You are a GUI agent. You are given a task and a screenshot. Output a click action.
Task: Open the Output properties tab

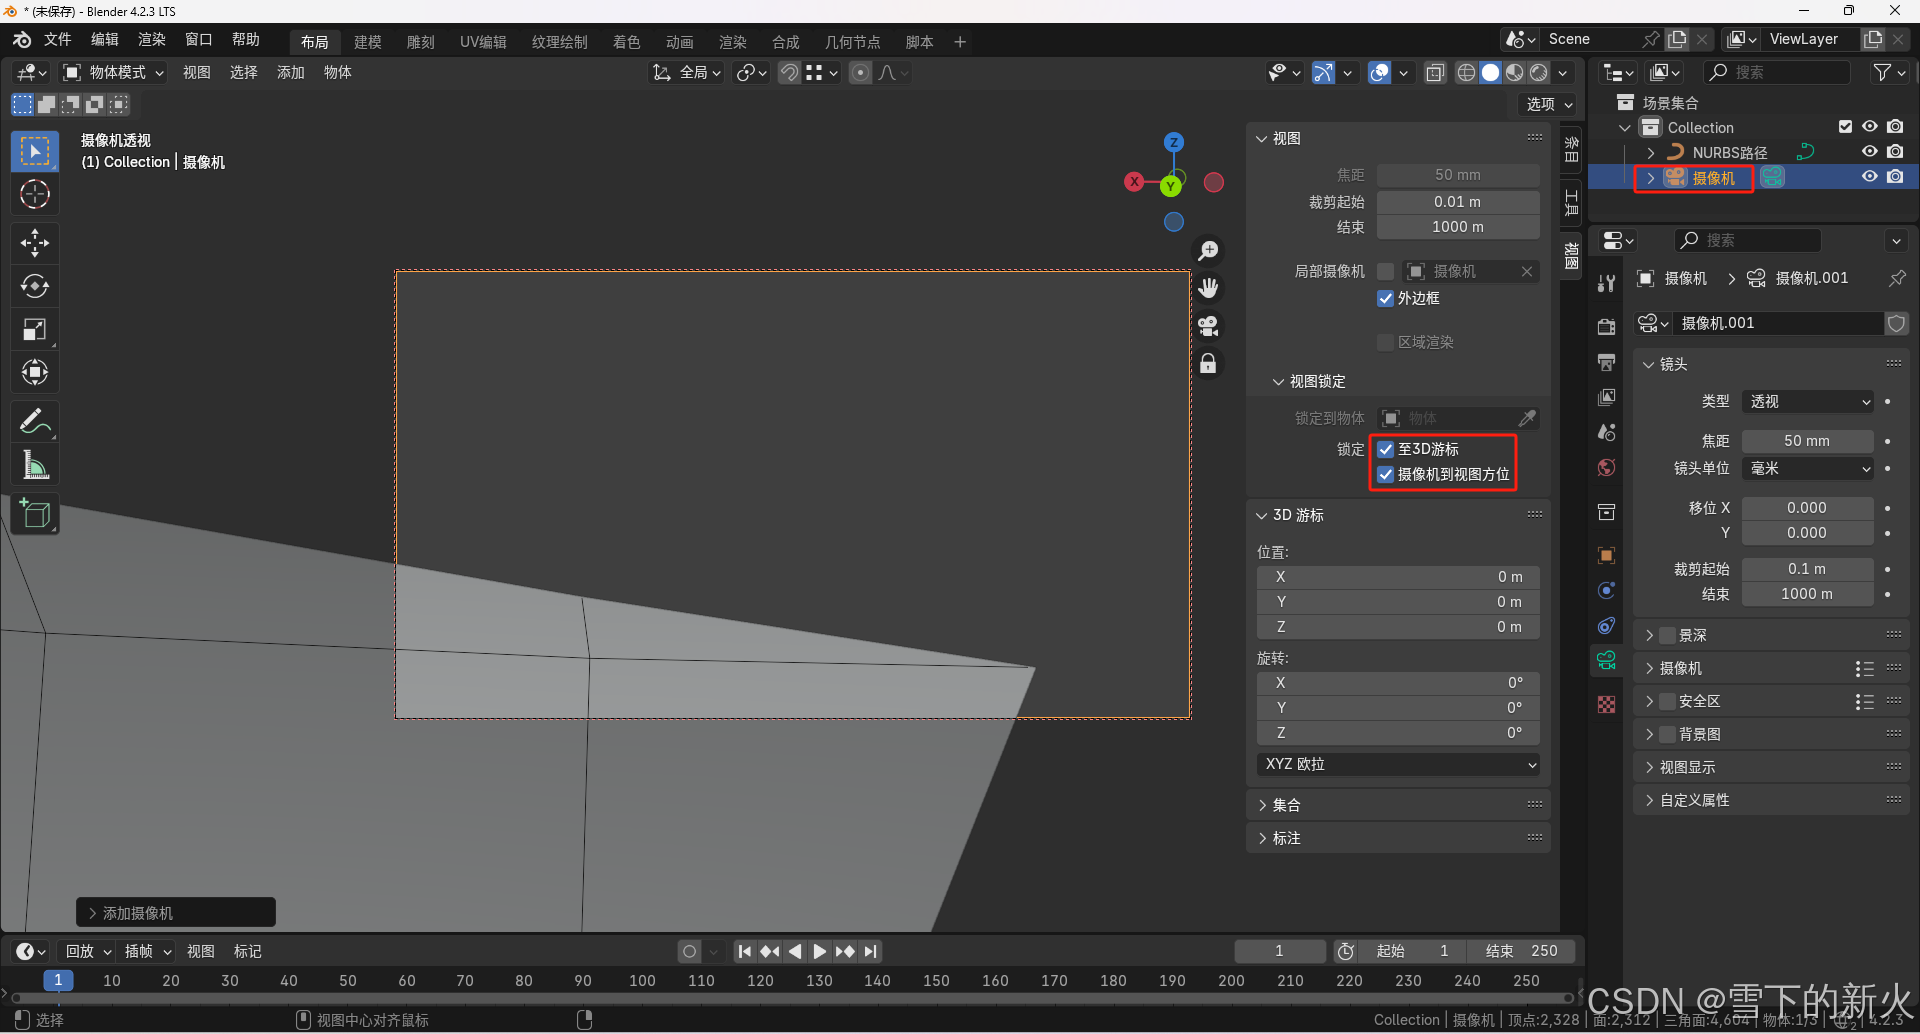coord(1606,362)
